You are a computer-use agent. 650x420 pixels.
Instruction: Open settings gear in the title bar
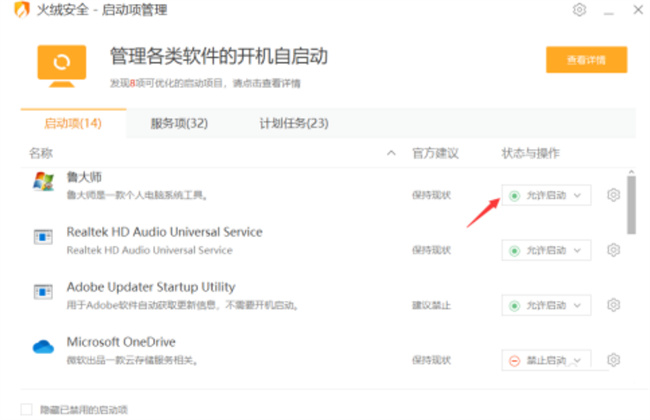pos(580,10)
